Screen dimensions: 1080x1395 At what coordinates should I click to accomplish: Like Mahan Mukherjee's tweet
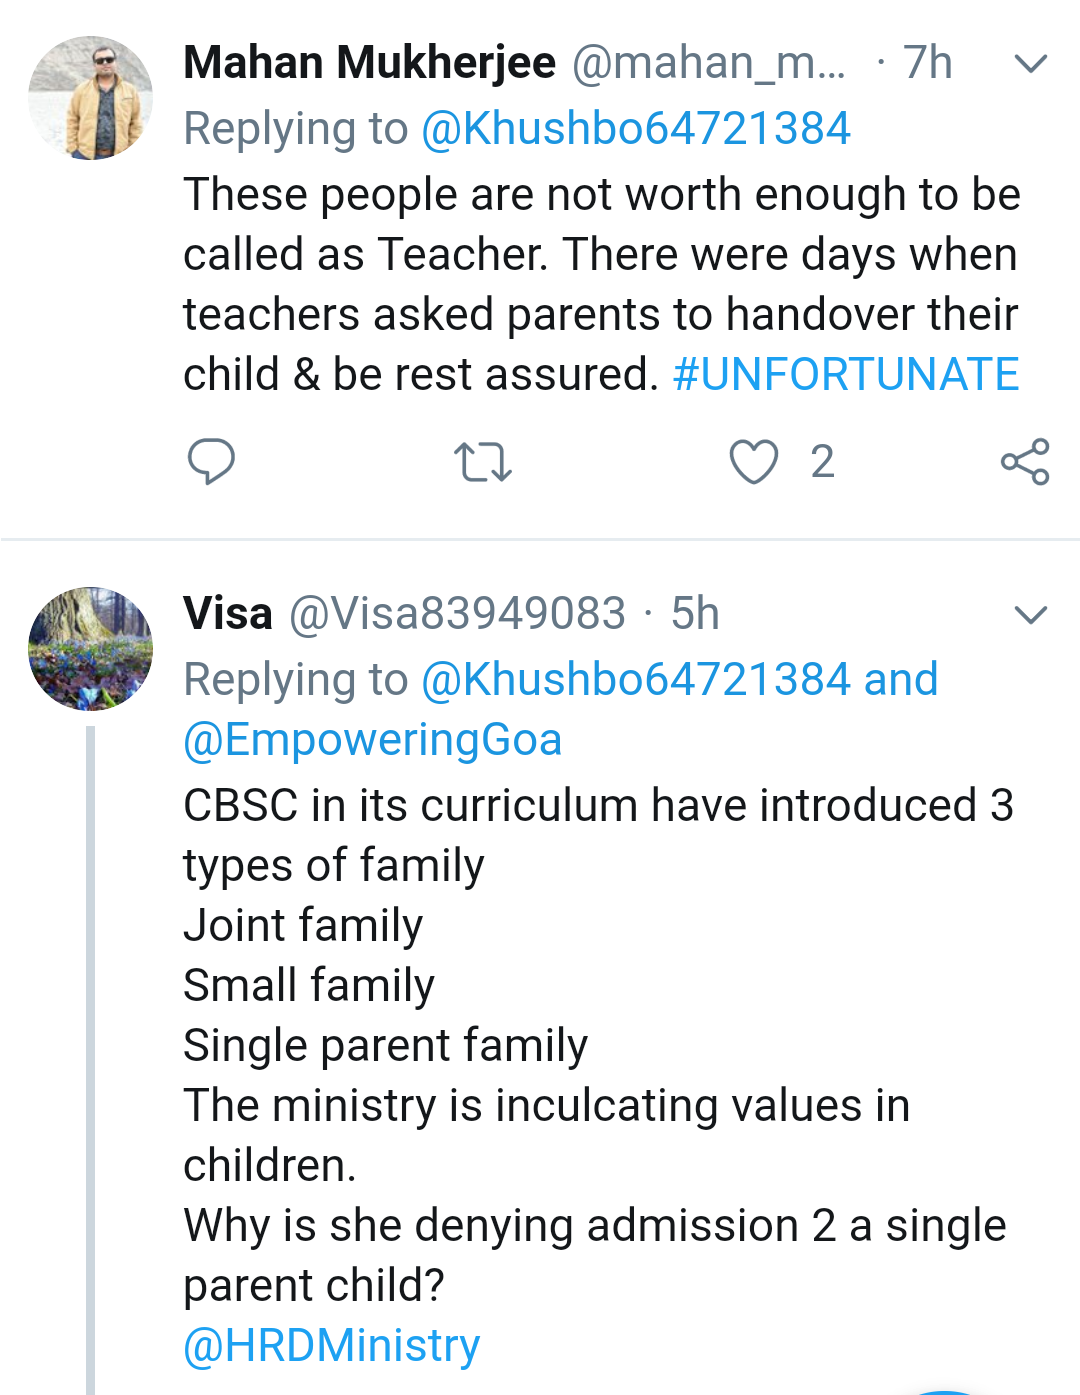pyautogui.click(x=753, y=462)
